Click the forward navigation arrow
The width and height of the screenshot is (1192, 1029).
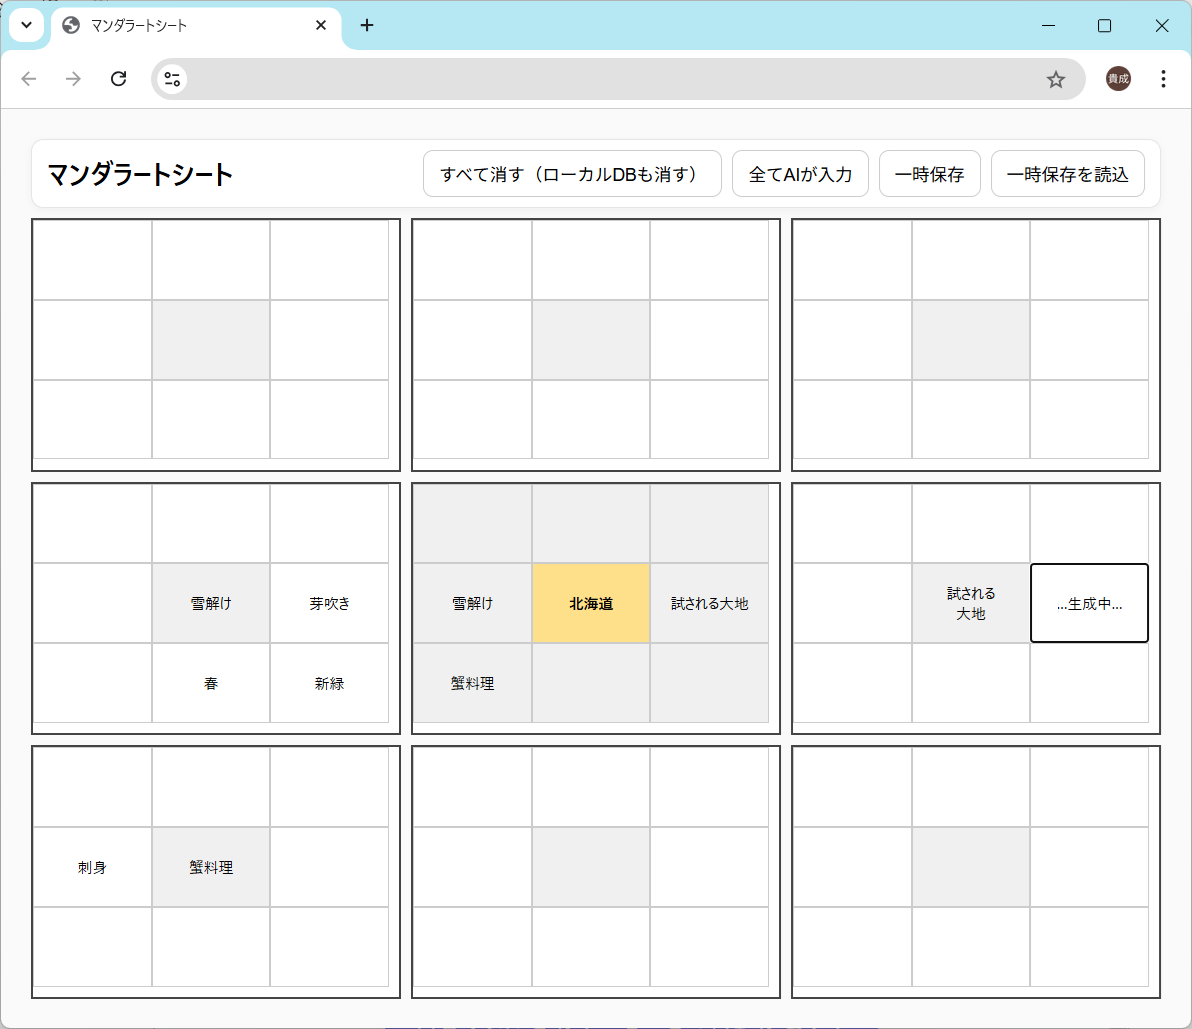[73, 79]
